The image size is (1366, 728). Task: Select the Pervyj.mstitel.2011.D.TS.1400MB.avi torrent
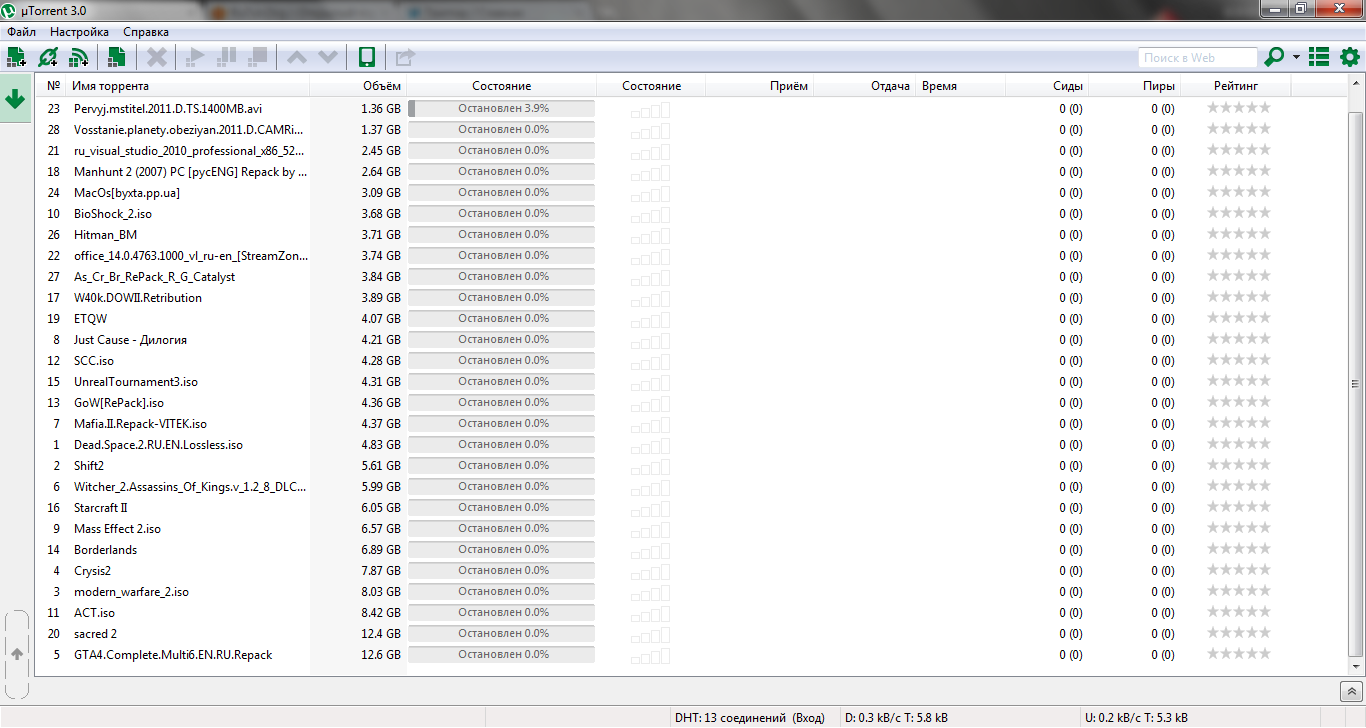(168, 108)
